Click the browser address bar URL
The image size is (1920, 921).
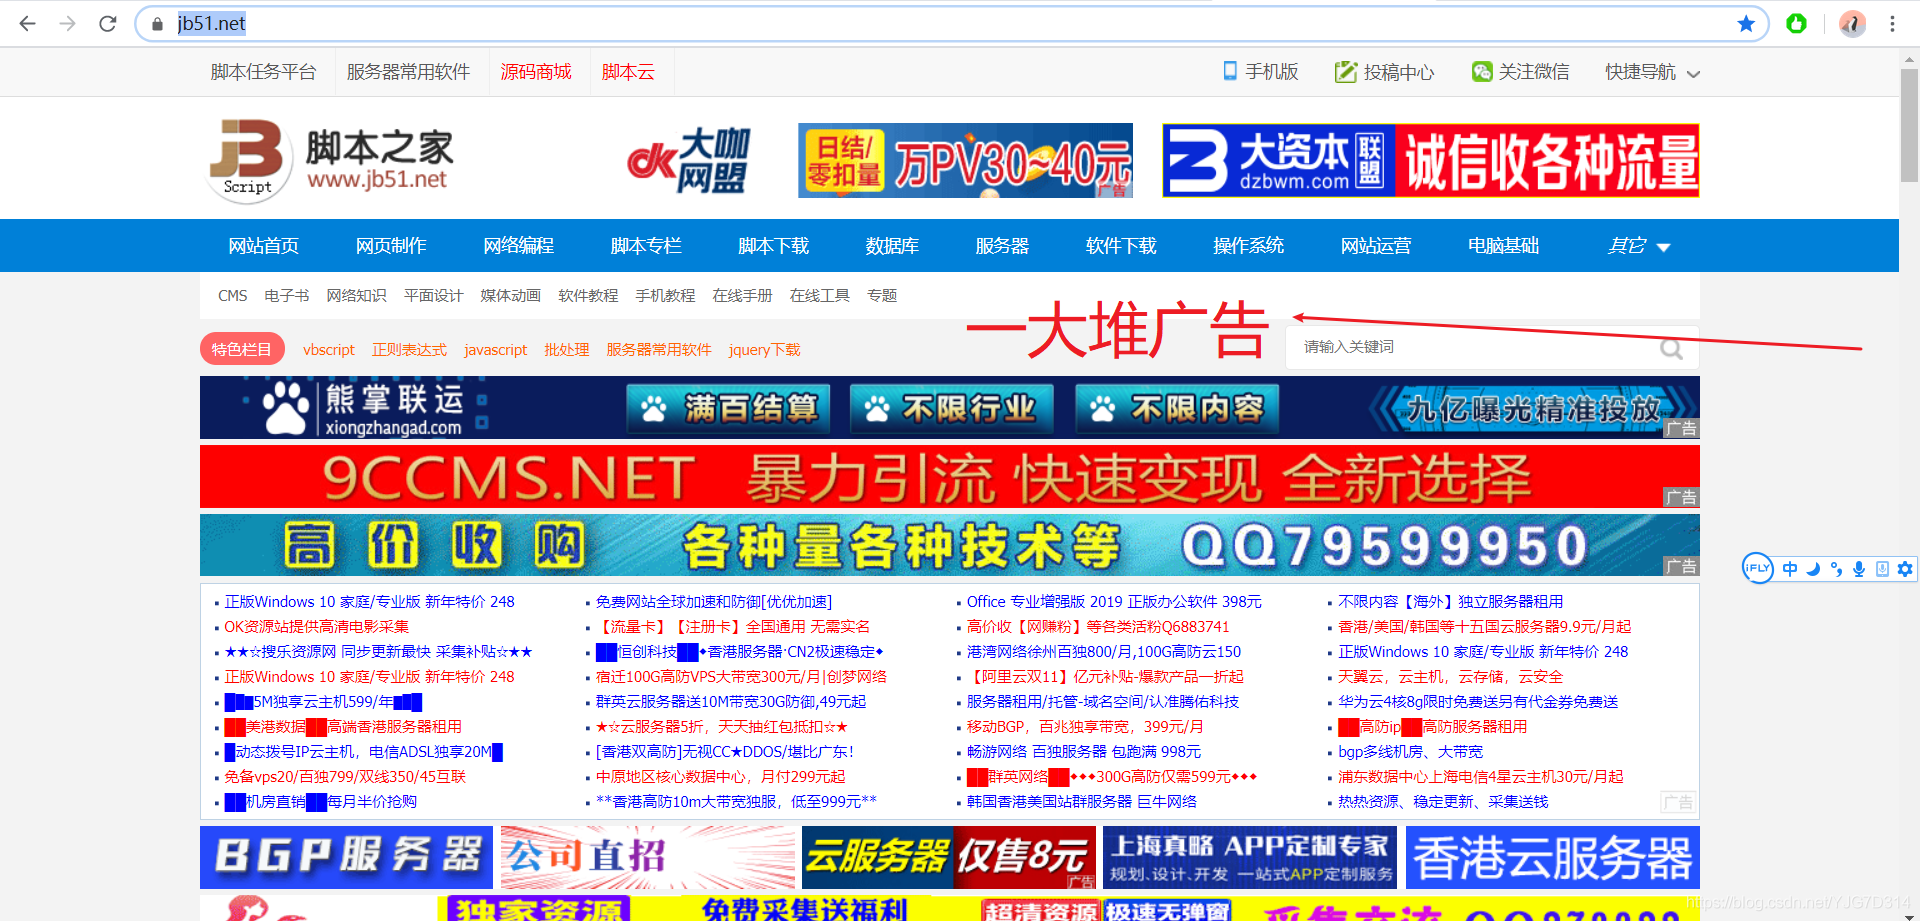pyautogui.click(x=212, y=23)
